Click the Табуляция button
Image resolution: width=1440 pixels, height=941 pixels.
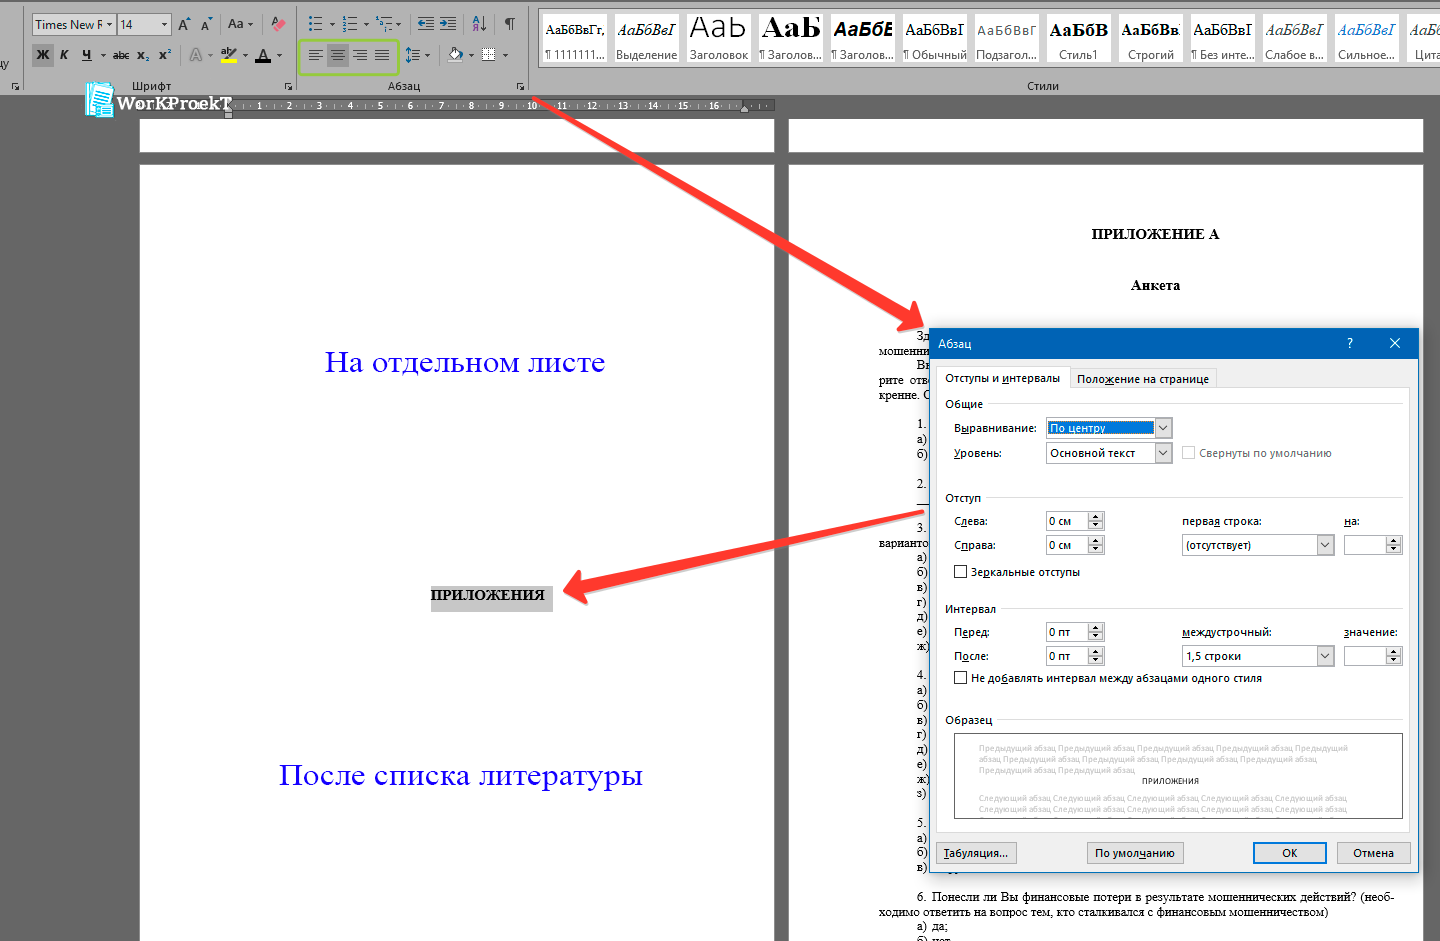tap(975, 852)
